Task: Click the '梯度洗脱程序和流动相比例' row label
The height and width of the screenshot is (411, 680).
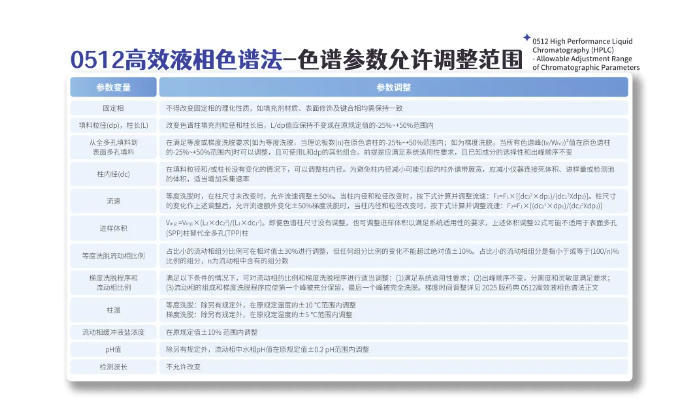Action: tap(113, 283)
